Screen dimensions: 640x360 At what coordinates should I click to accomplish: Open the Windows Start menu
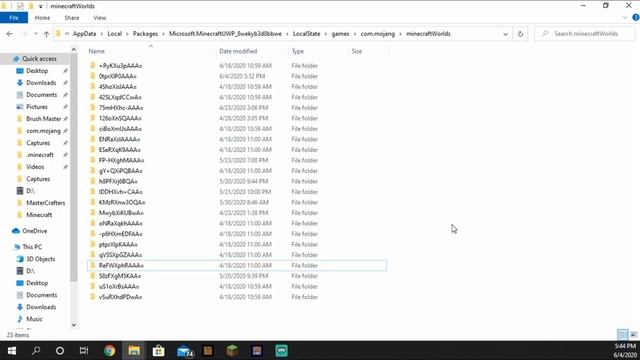11,351
